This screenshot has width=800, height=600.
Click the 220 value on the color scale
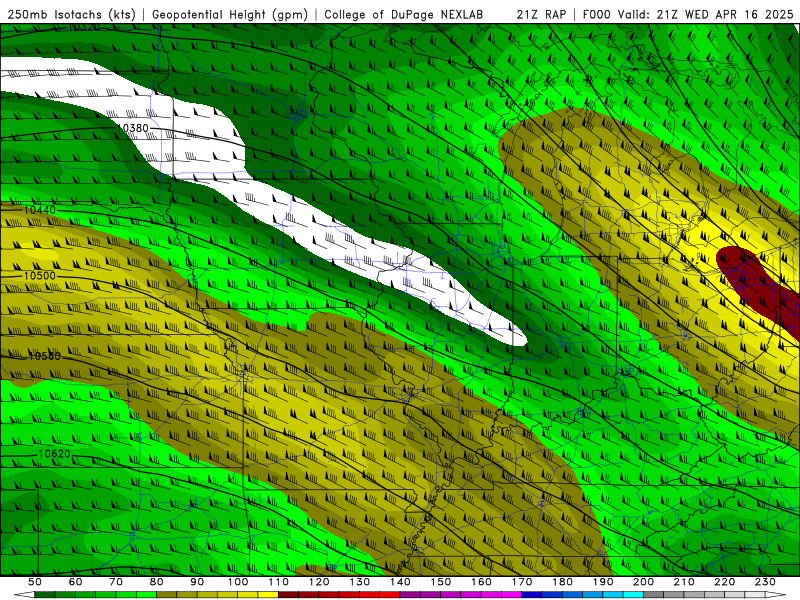coord(724,582)
